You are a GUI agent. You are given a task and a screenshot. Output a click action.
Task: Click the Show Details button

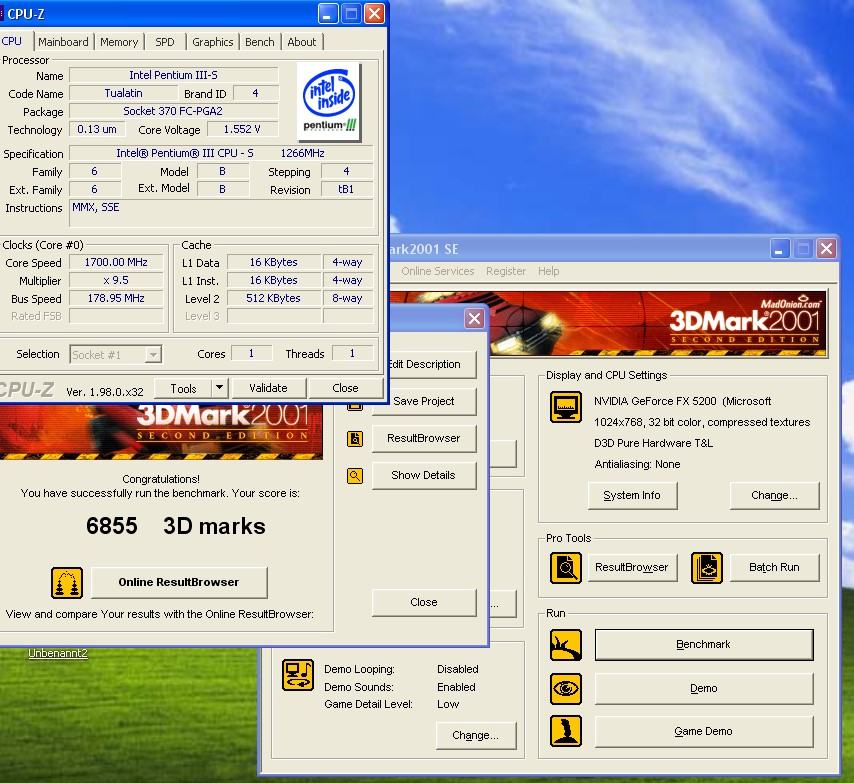[x=424, y=475]
